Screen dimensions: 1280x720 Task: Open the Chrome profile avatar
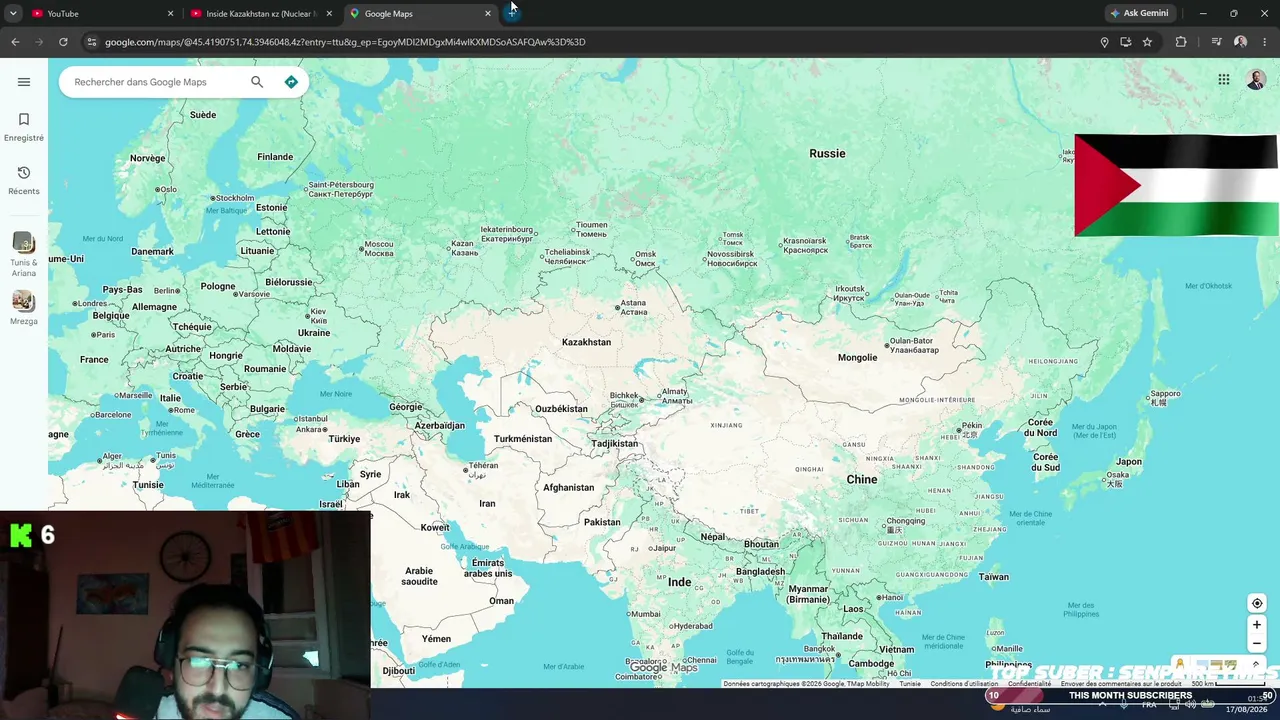point(1240,42)
